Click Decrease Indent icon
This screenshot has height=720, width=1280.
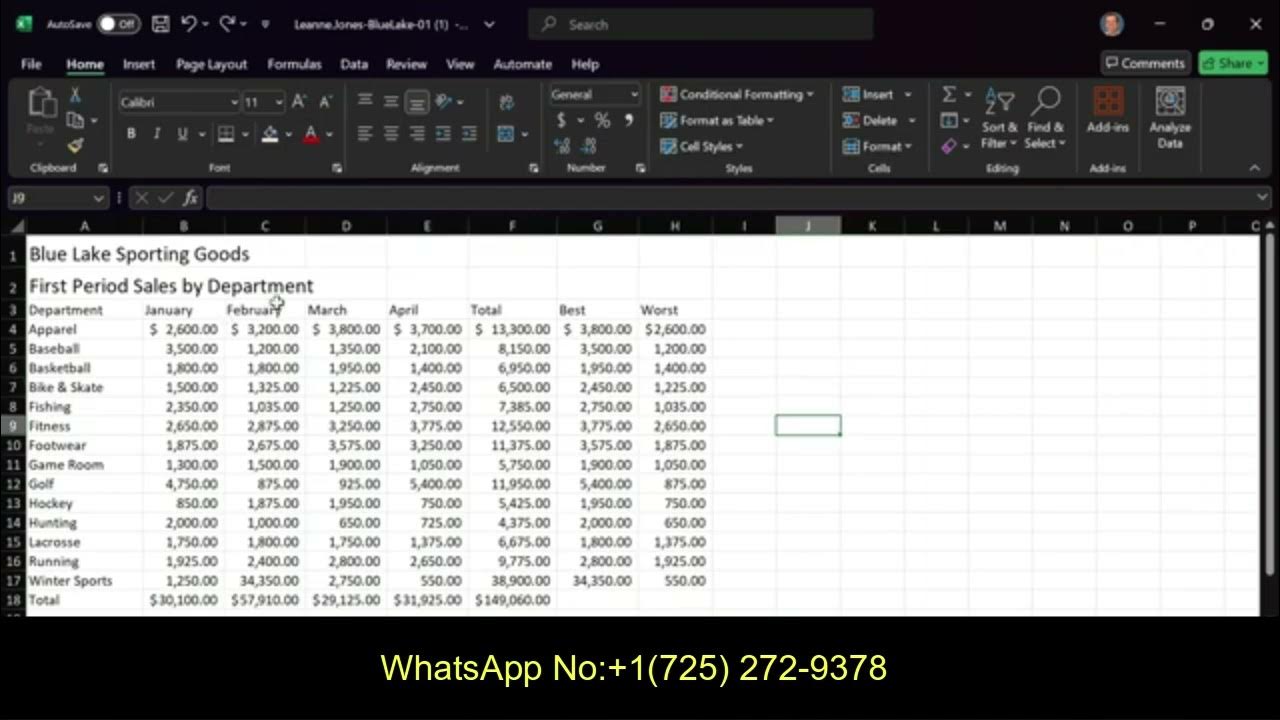tap(443, 133)
